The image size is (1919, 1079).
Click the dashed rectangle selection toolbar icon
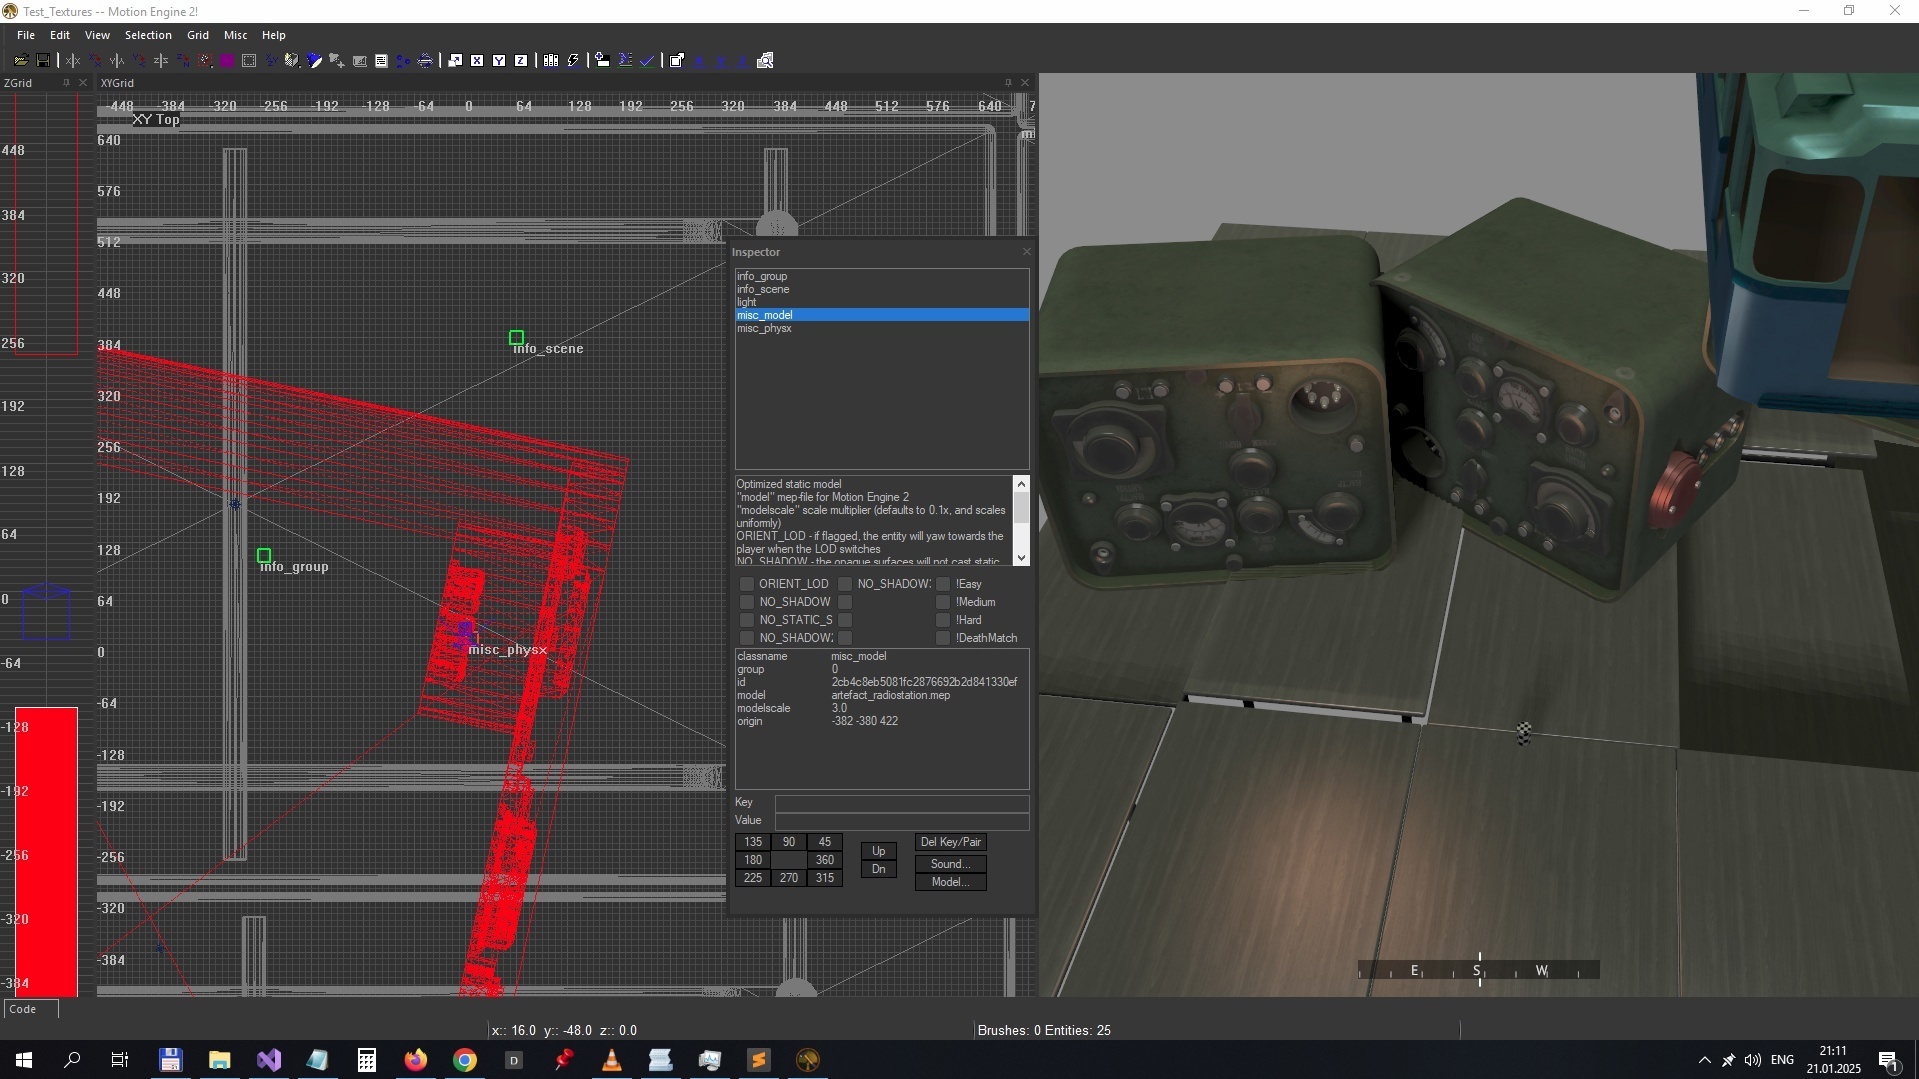(x=249, y=60)
